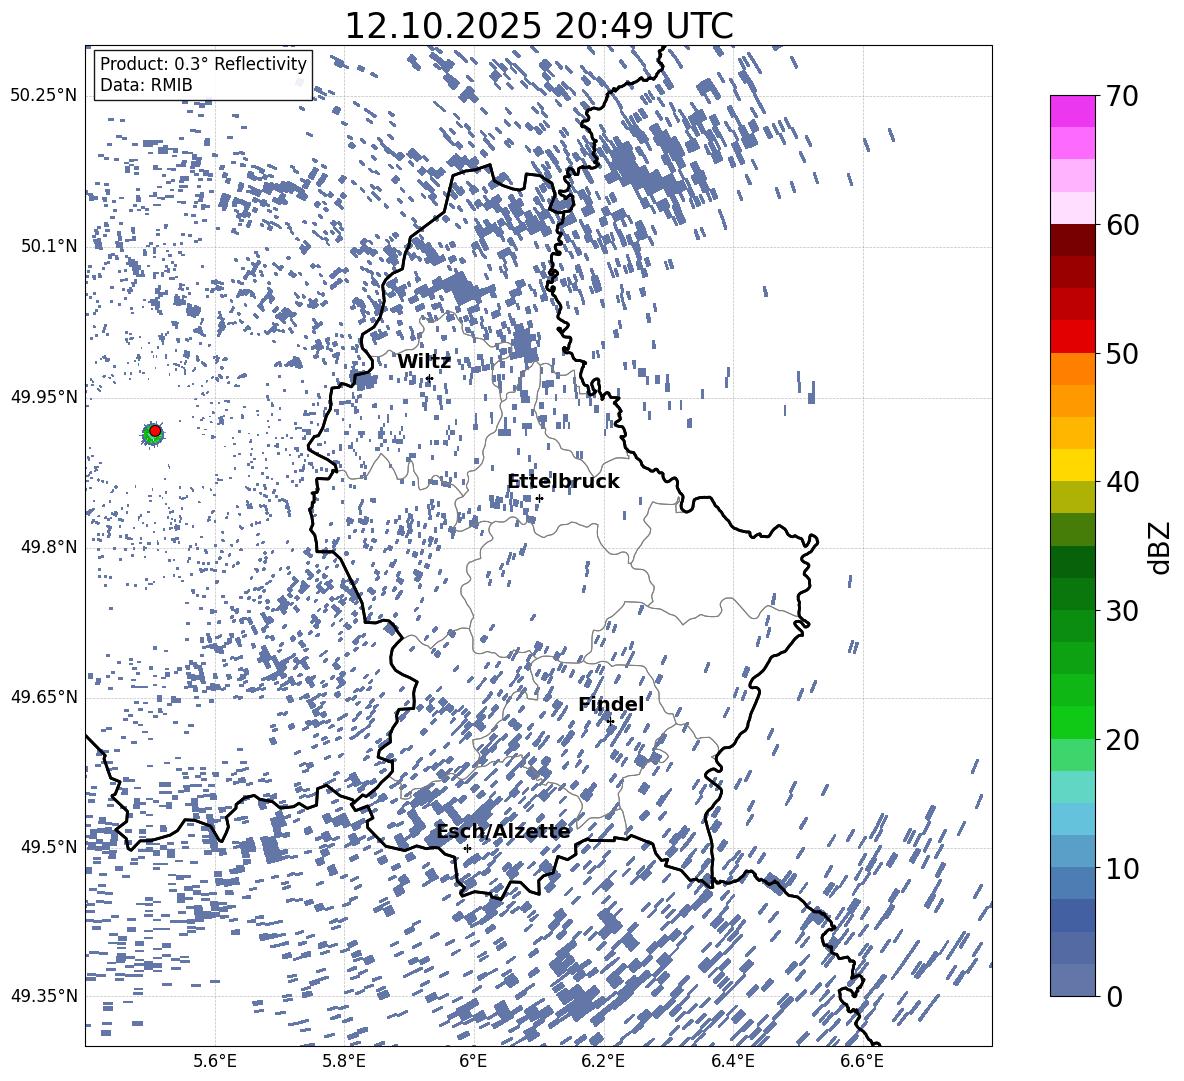Click the Product: 0.3° Reflectivity text

[203, 63]
